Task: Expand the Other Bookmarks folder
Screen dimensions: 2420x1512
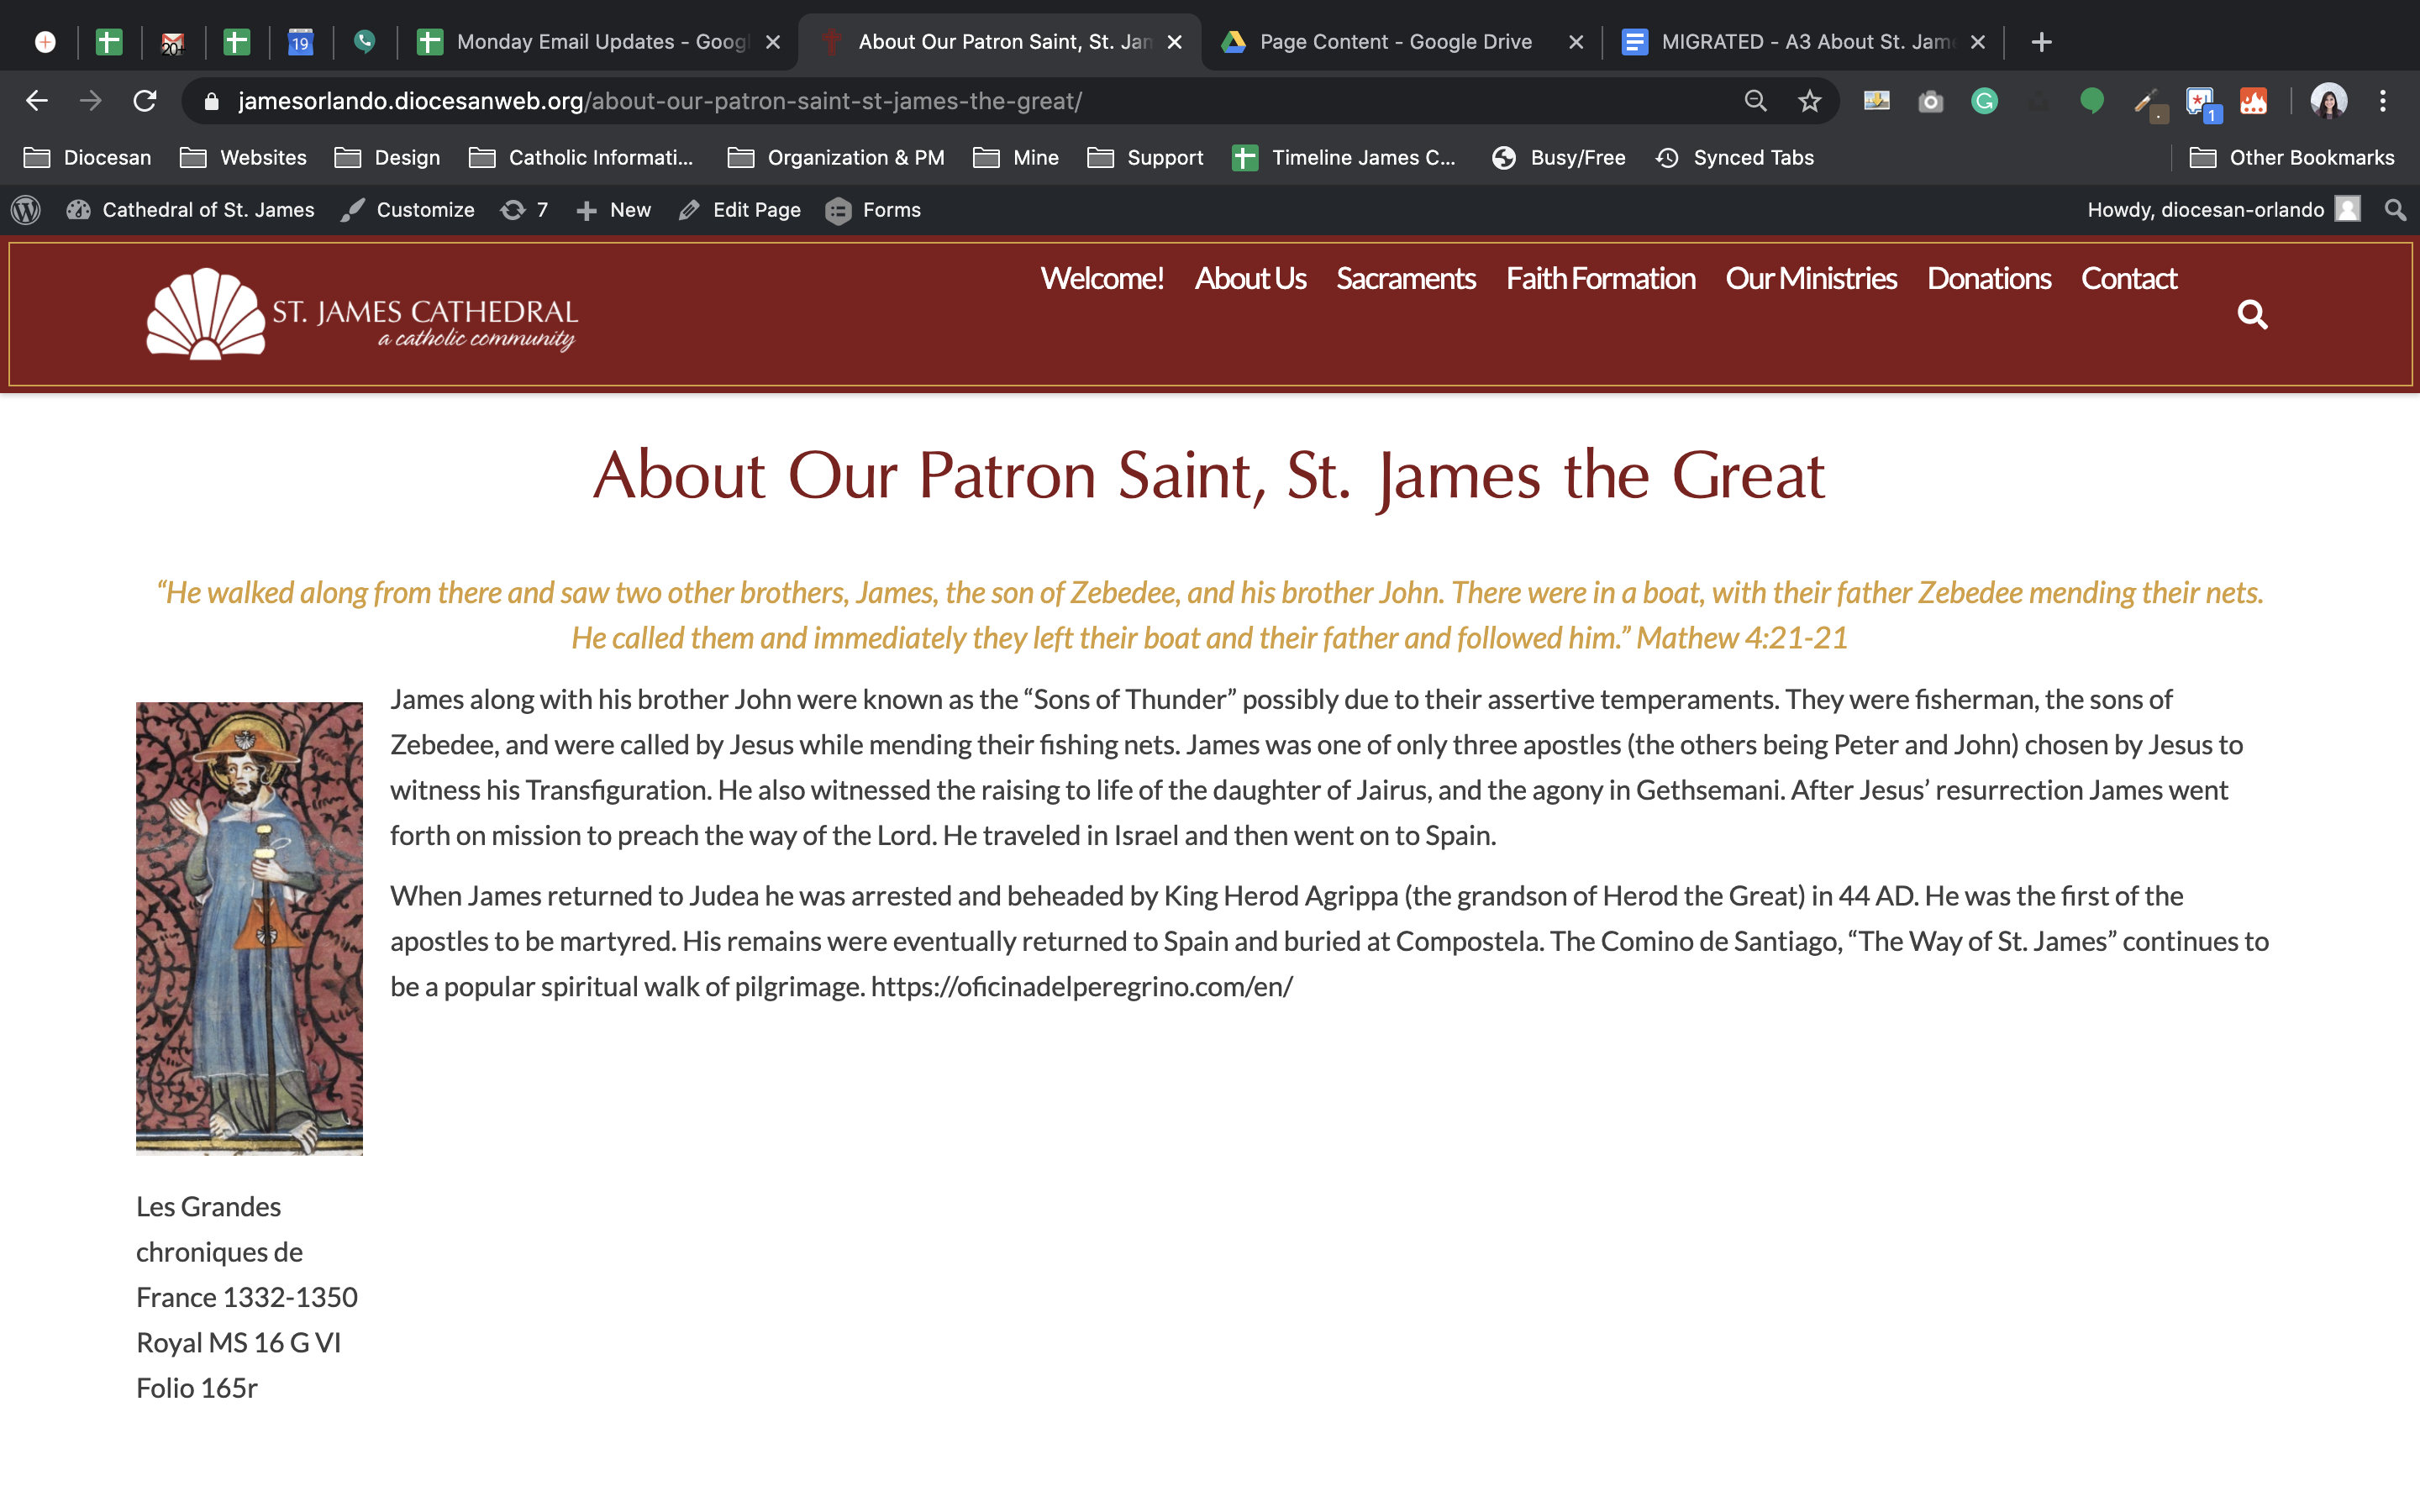Action: pos(2292,158)
